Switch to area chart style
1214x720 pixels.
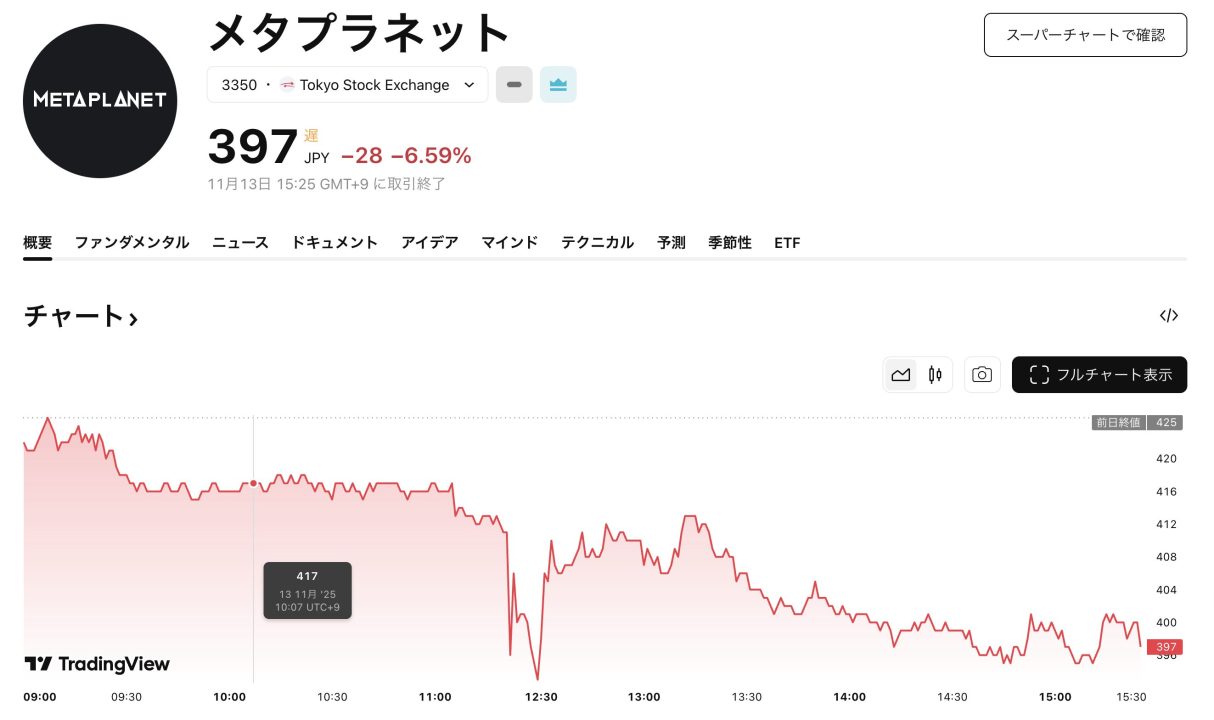(x=901, y=375)
